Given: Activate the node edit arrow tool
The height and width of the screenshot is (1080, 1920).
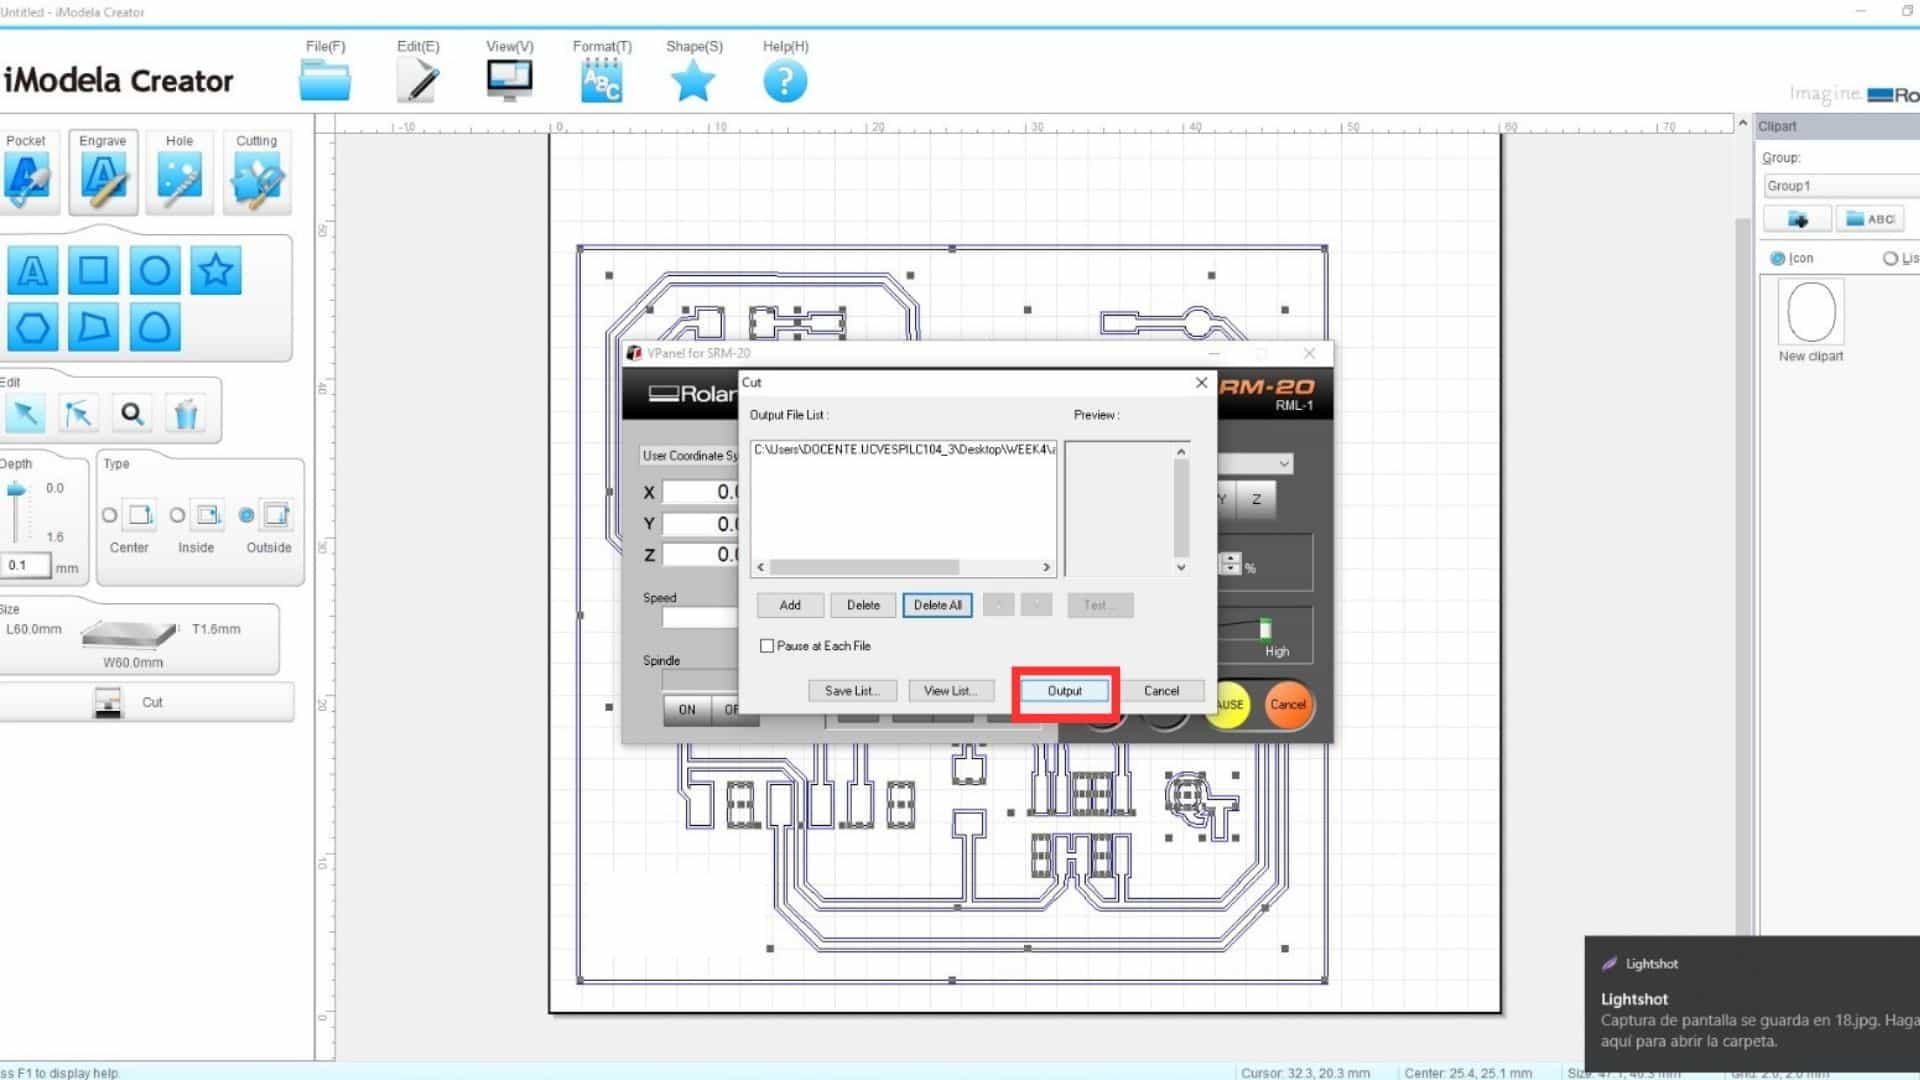Looking at the screenshot, I should (79, 413).
